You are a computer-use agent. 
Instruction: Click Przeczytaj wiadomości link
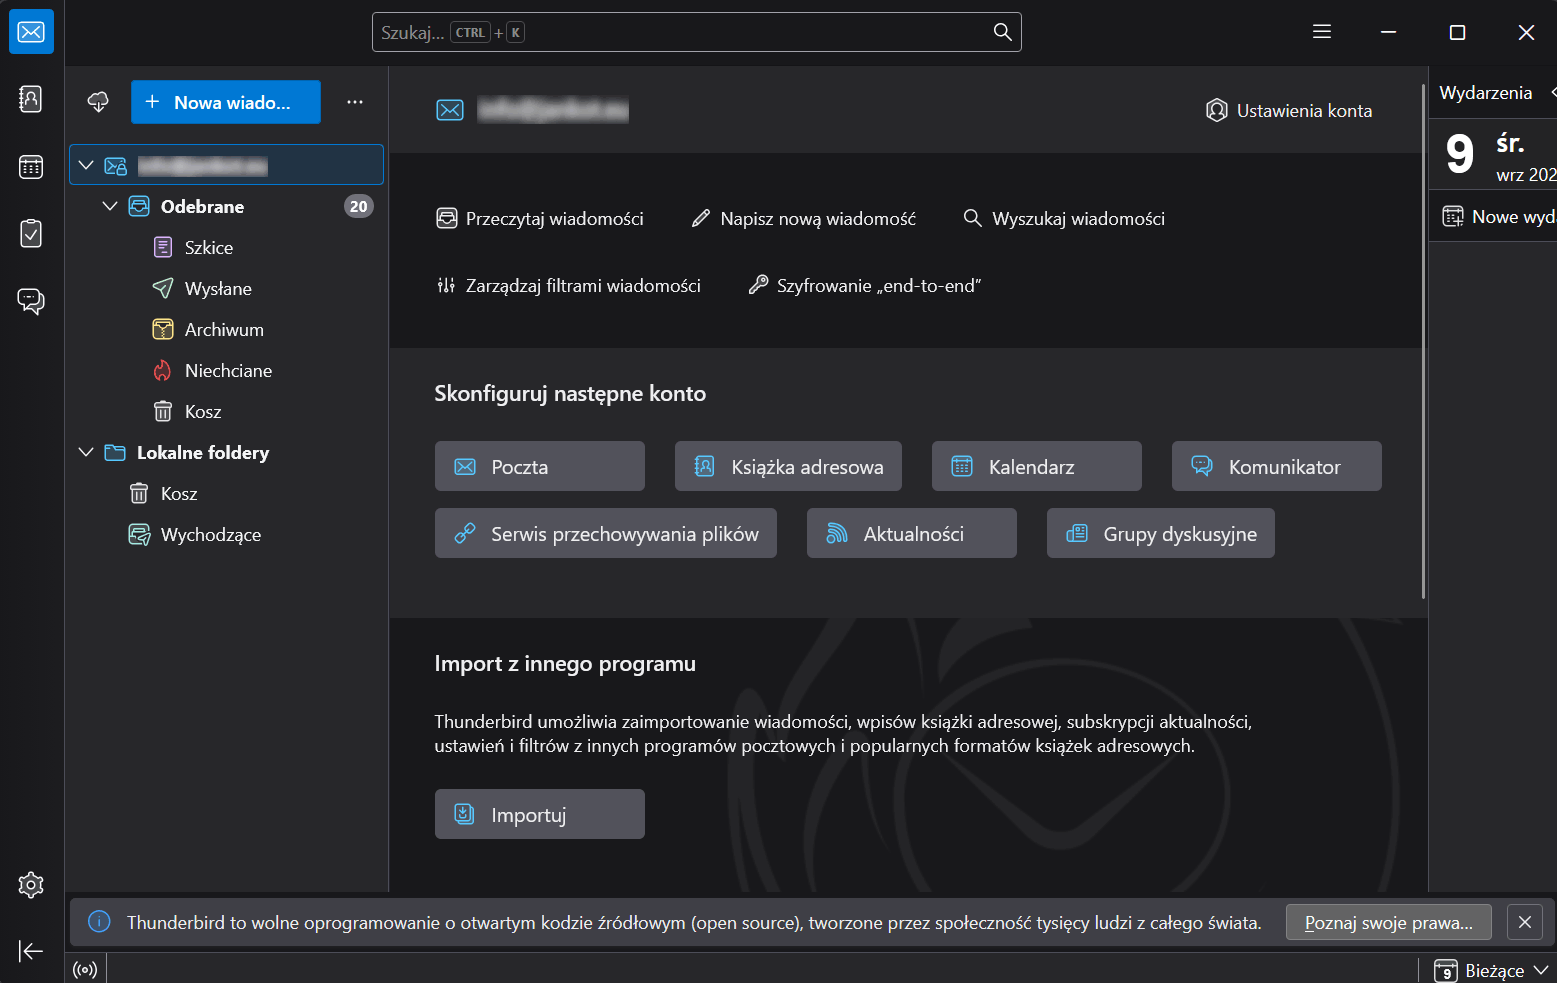540,218
